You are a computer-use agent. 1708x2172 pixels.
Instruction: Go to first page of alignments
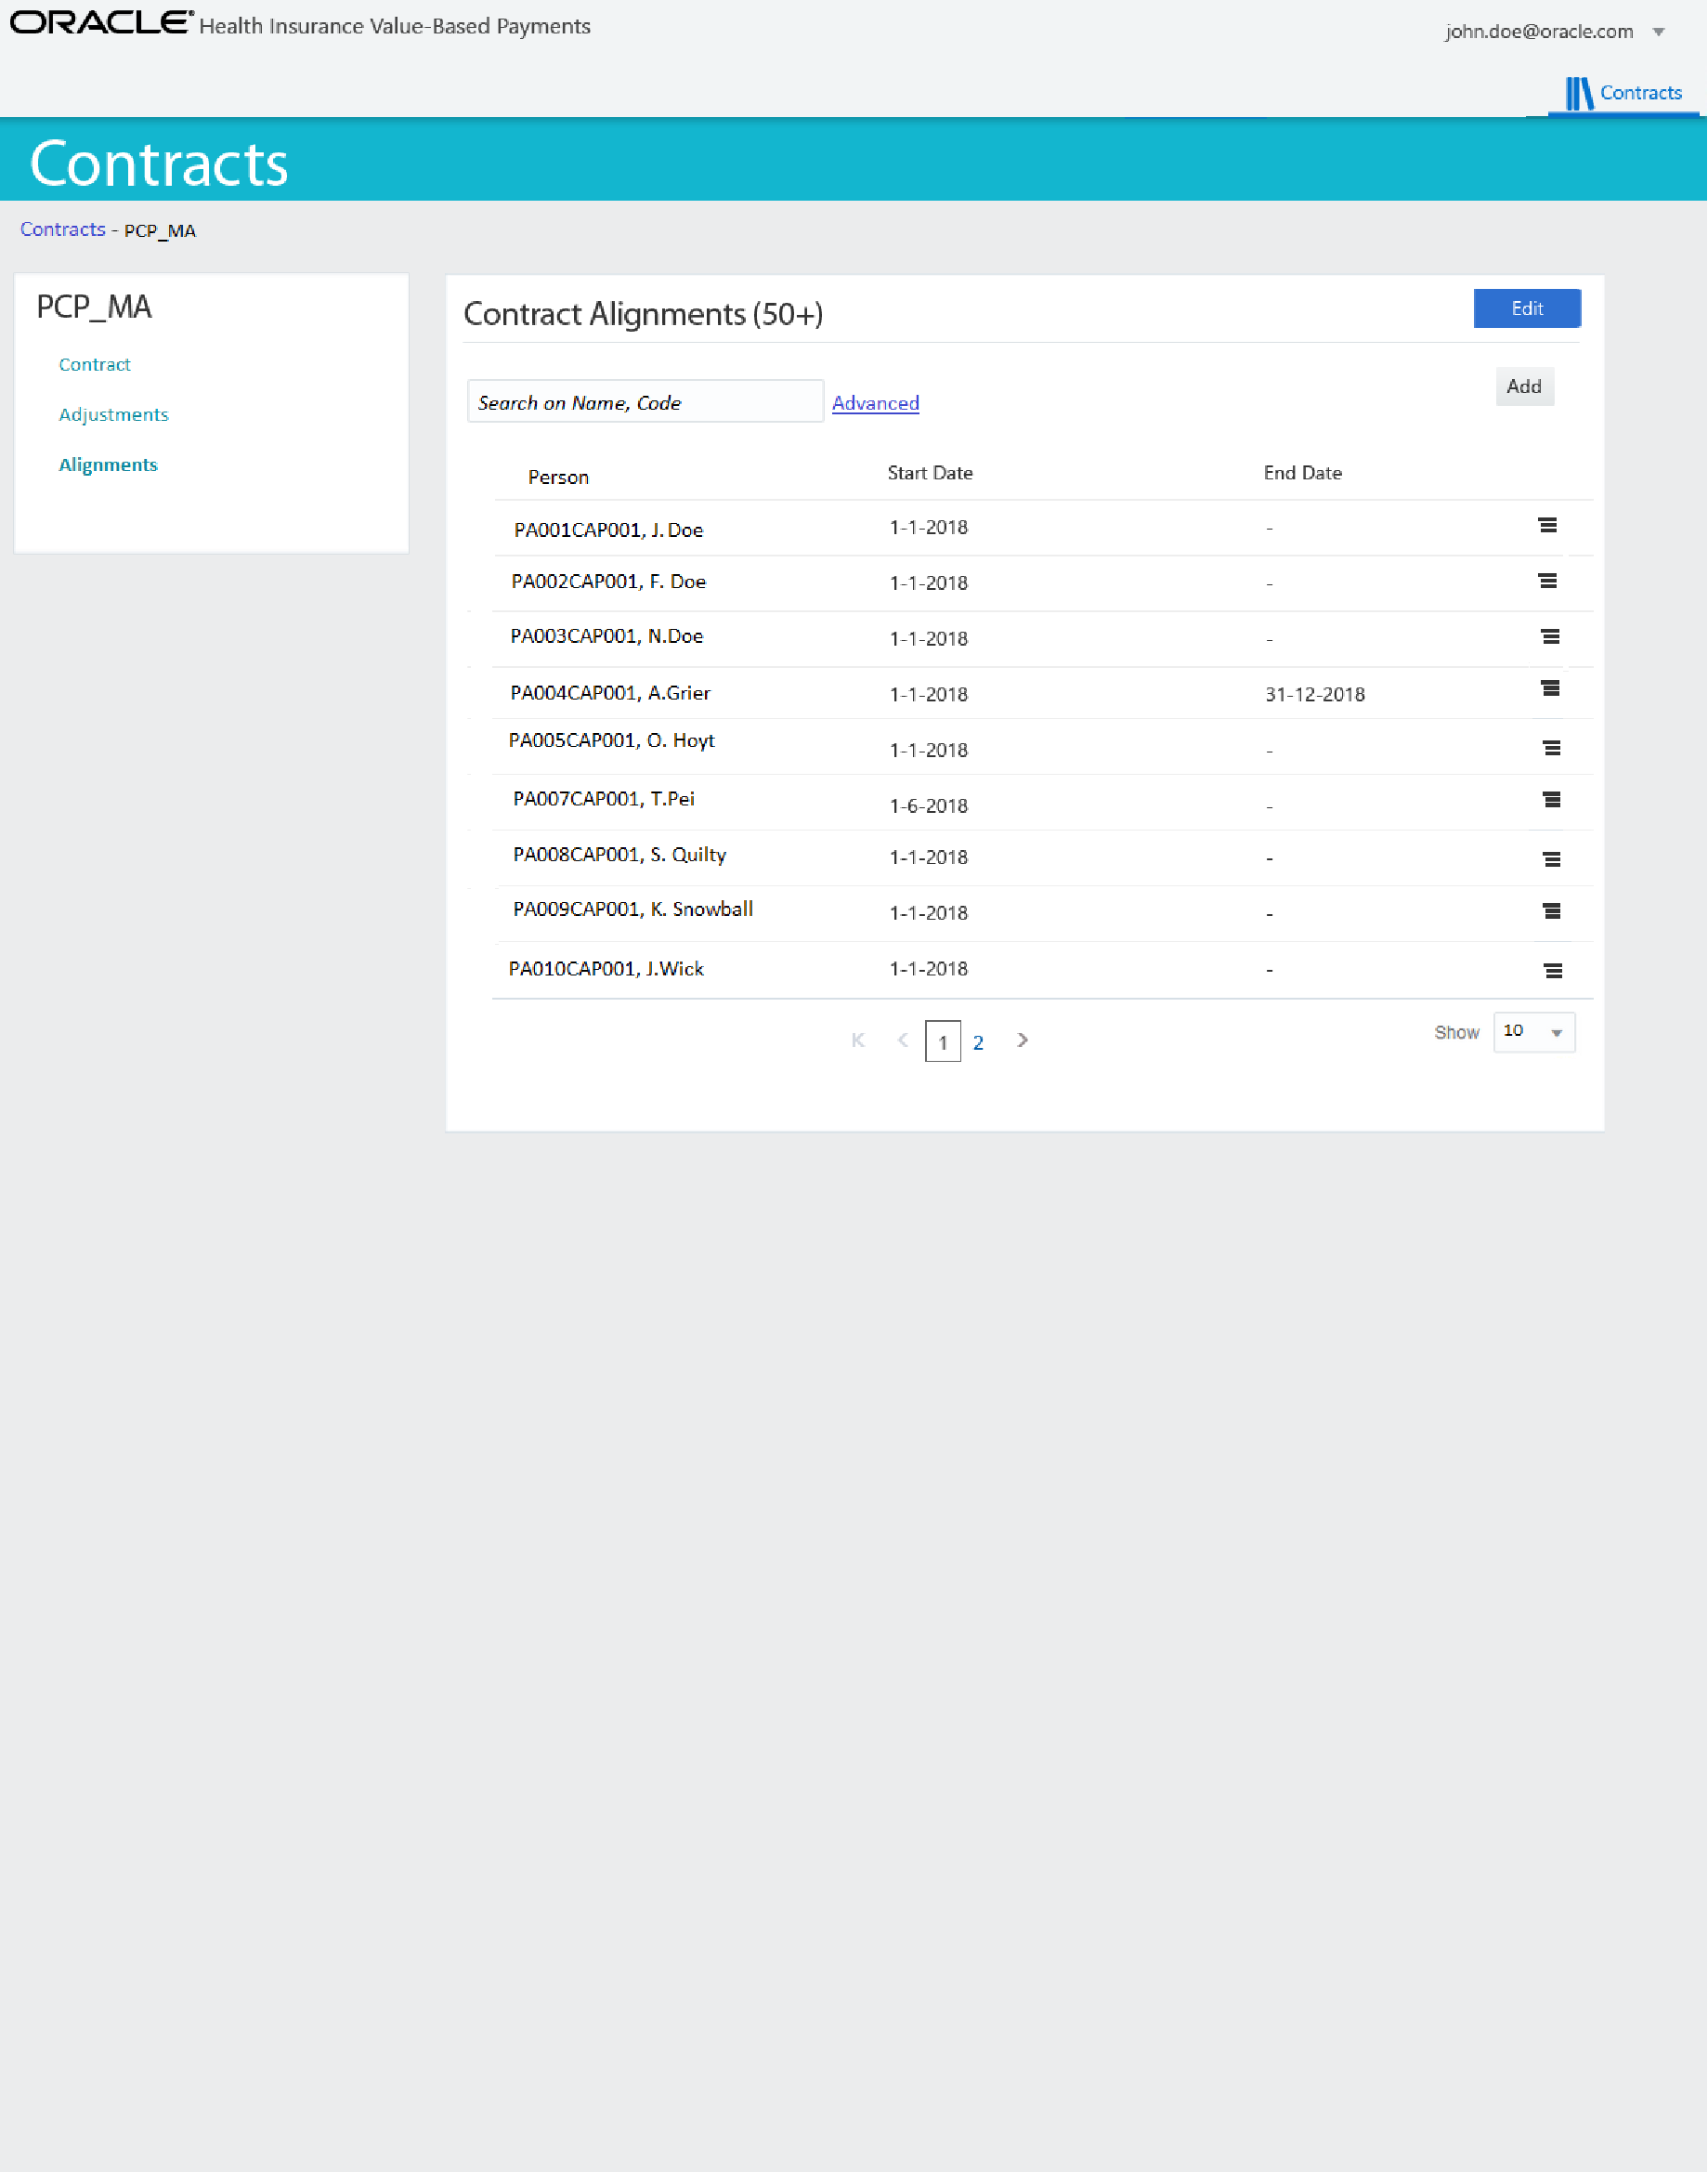coord(858,1040)
